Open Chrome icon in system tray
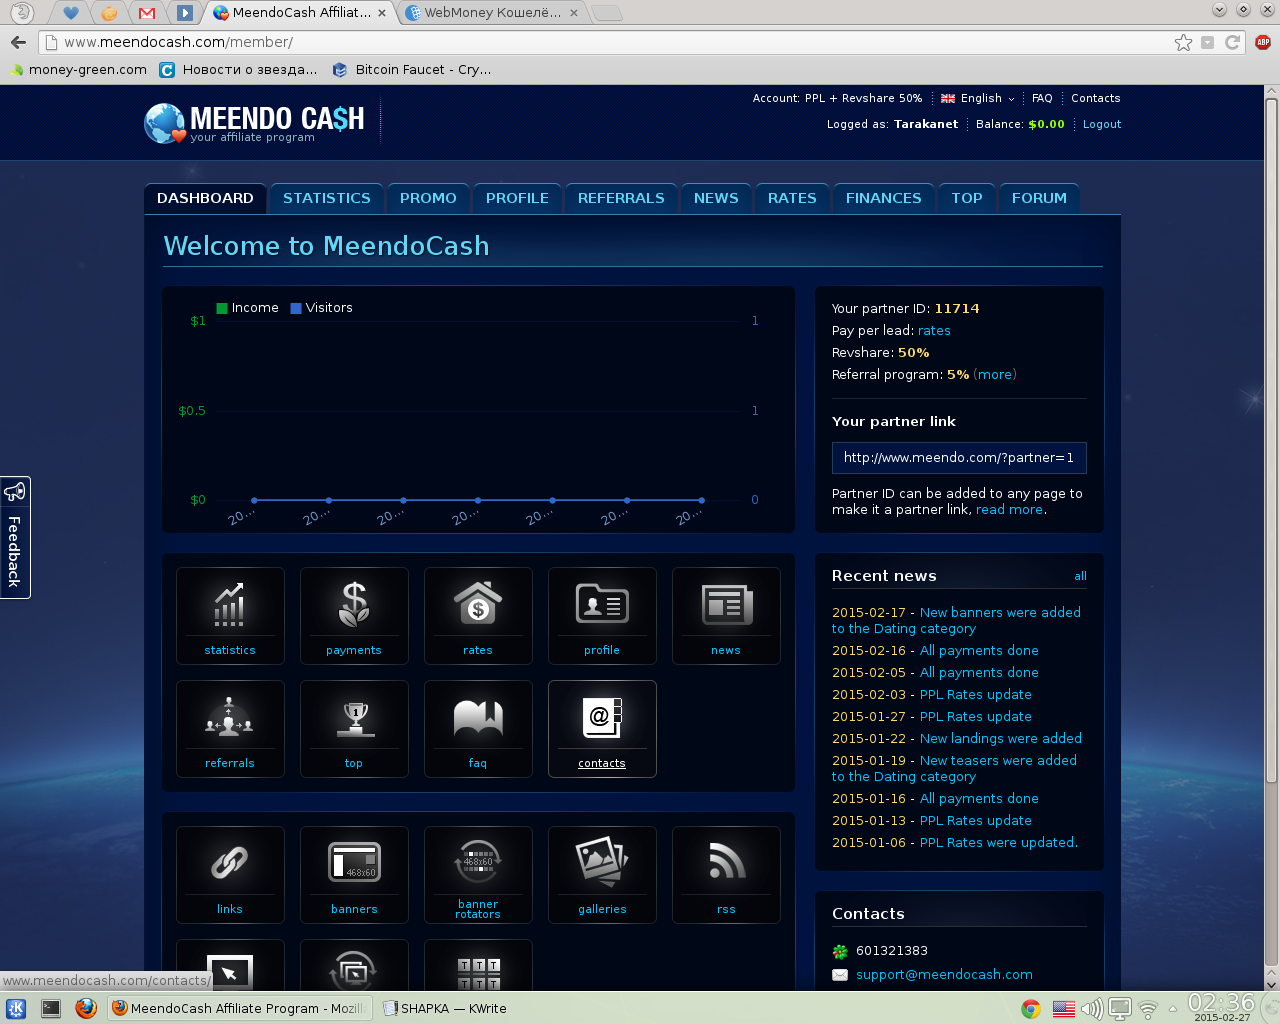This screenshot has width=1280, height=1024. tap(1030, 1008)
